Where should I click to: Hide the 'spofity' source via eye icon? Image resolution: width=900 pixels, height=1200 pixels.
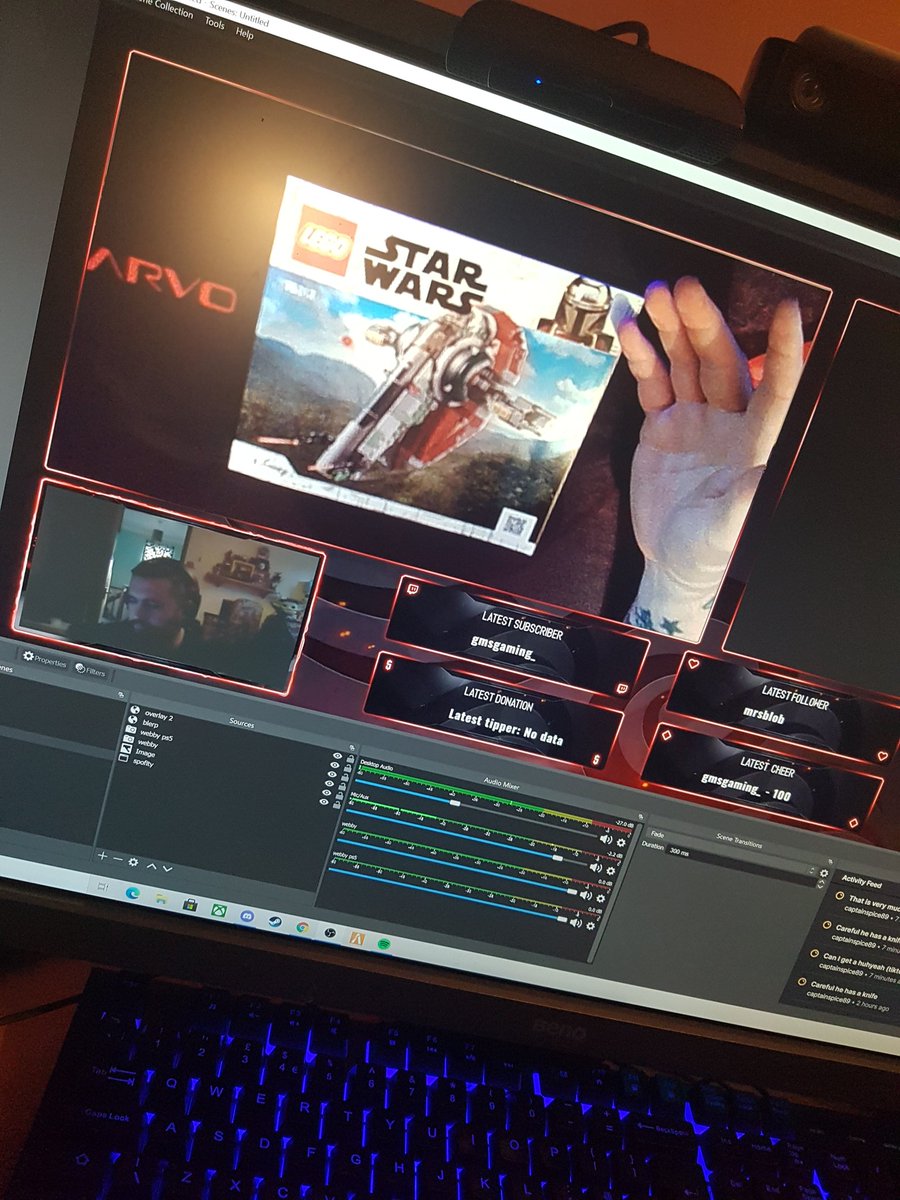pos(324,801)
